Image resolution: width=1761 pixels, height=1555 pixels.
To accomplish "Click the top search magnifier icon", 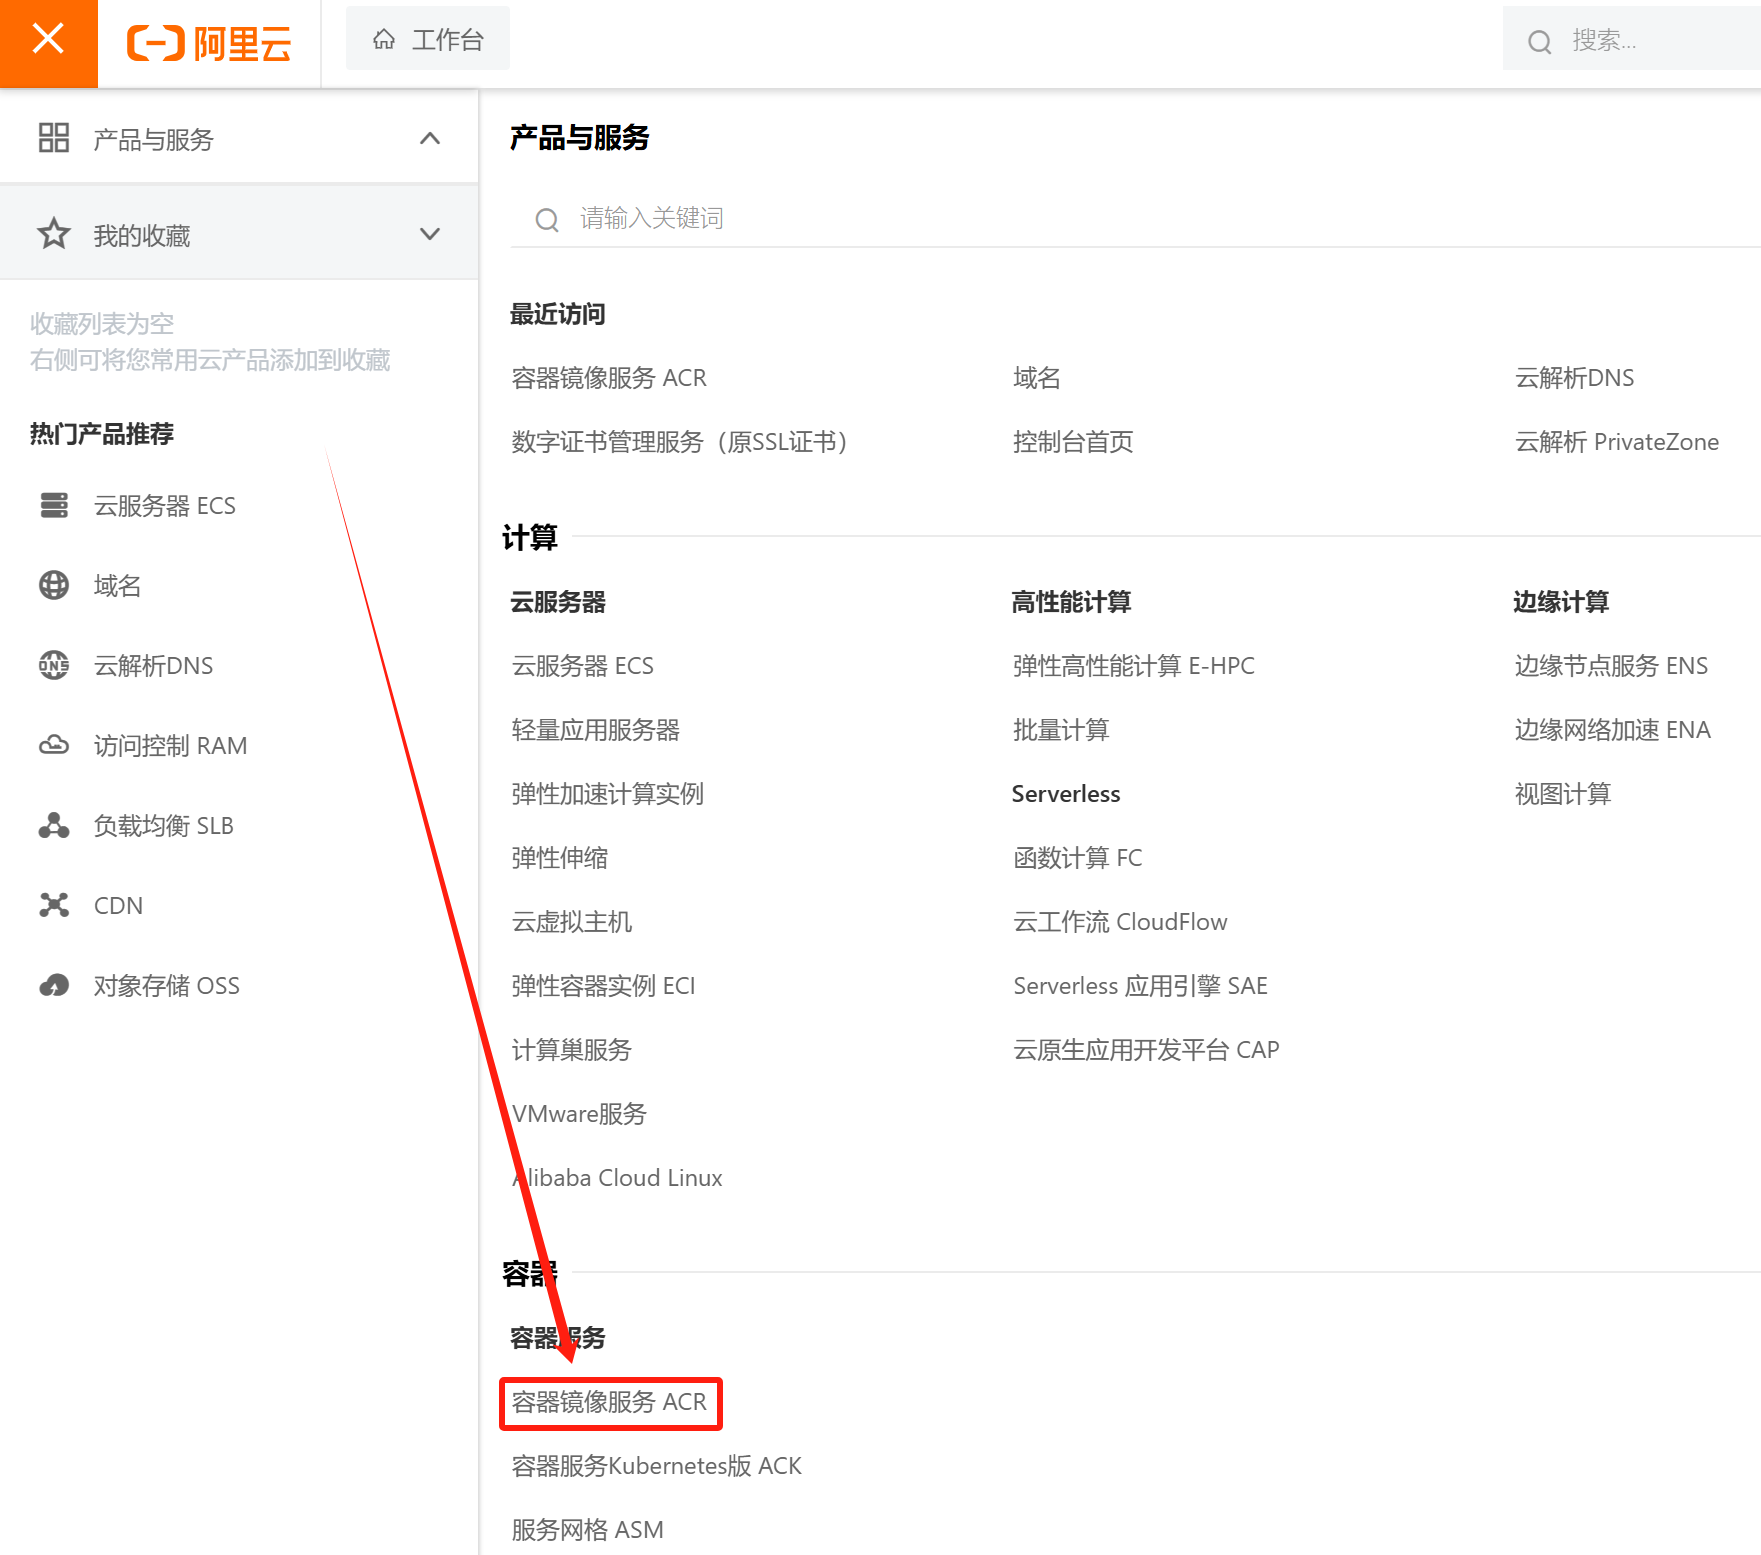I will click(x=1539, y=41).
